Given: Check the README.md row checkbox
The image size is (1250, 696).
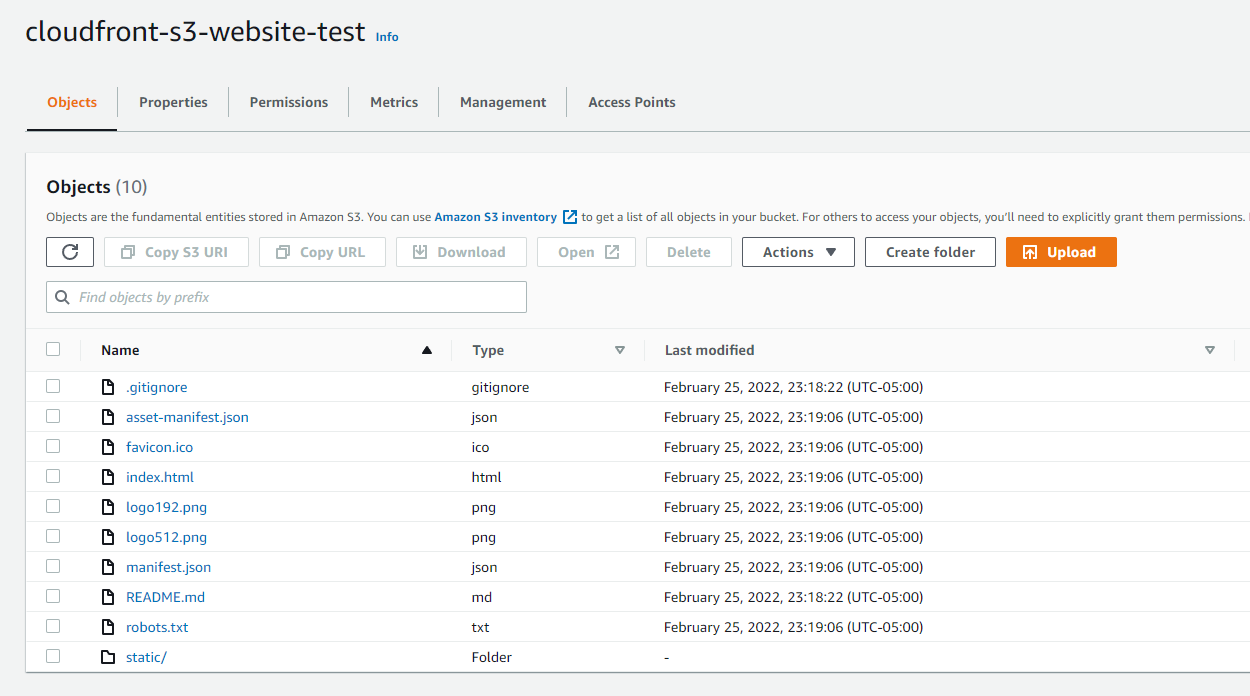Looking at the screenshot, I should pos(53,596).
